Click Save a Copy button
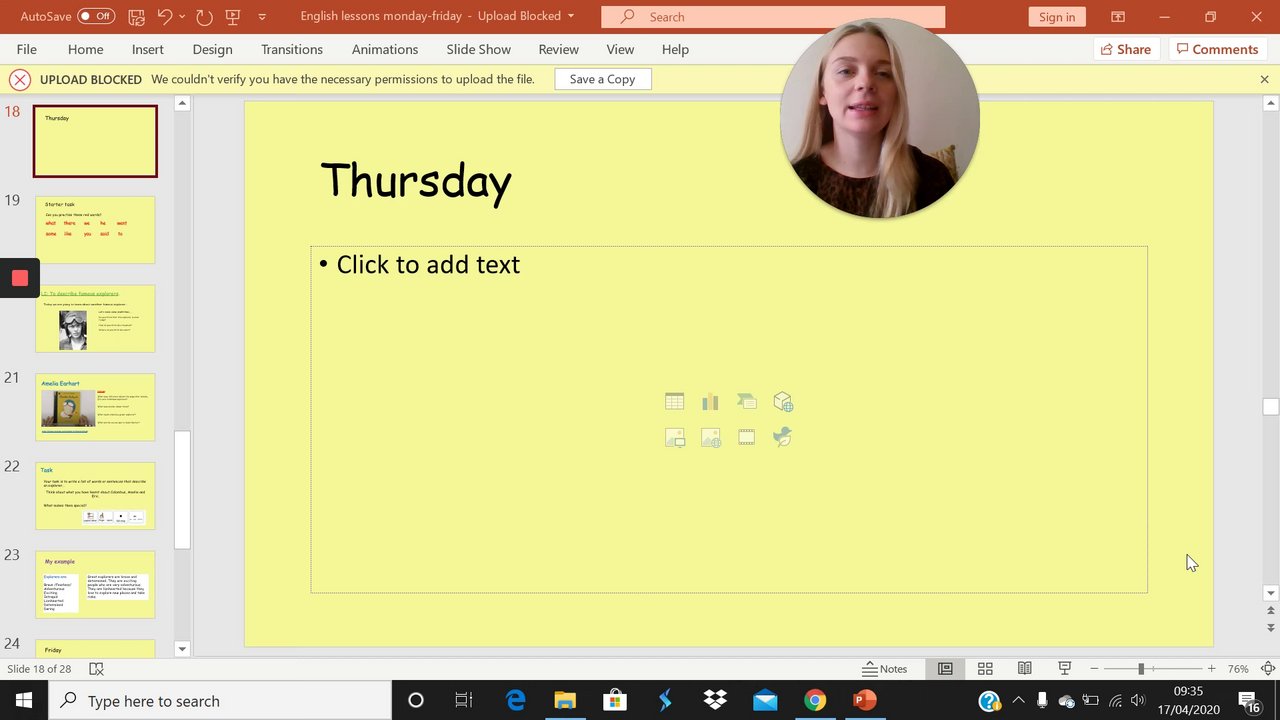 603,79
